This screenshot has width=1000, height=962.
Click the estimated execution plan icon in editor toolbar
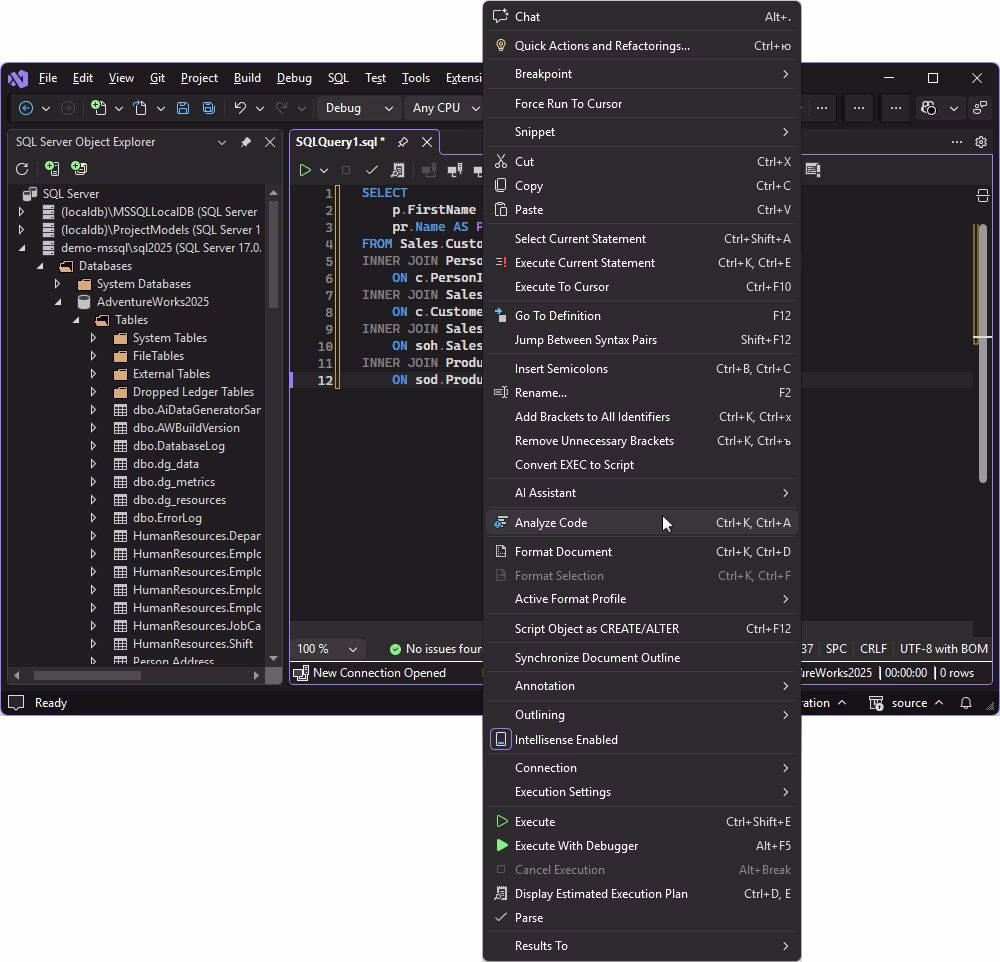click(397, 170)
